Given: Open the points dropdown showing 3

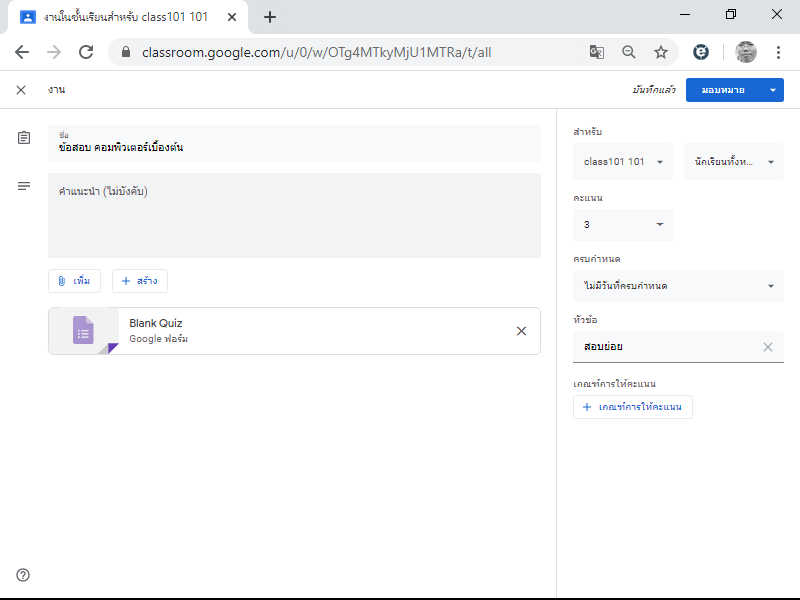Looking at the screenshot, I should [x=622, y=225].
